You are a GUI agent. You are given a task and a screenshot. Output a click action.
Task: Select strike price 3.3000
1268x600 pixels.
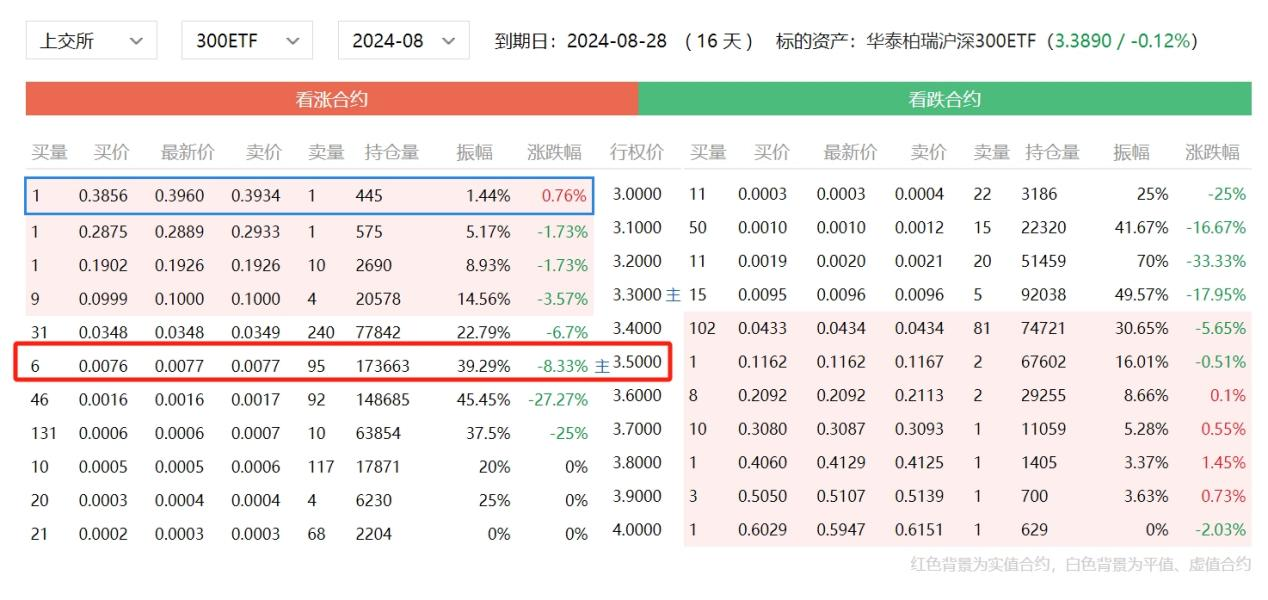tap(637, 294)
